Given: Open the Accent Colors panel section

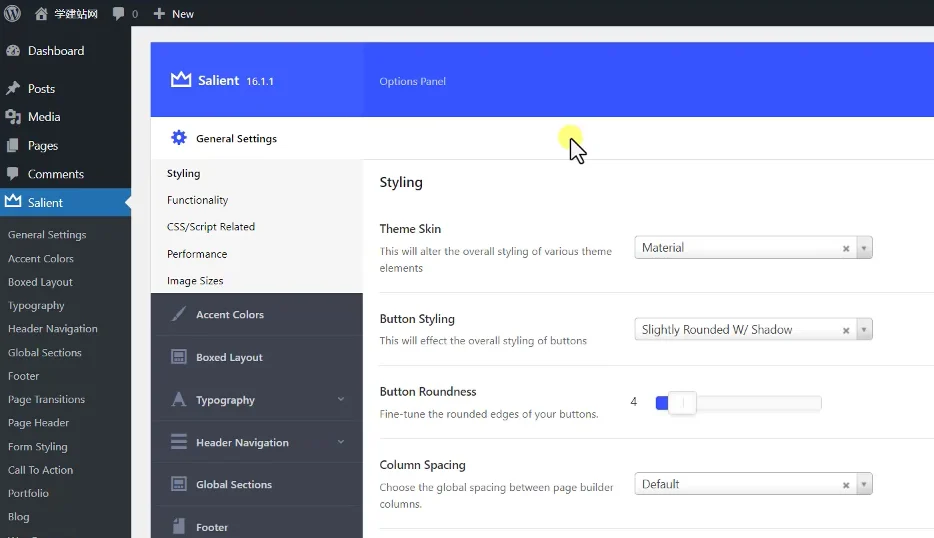Looking at the screenshot, I should (257, 314).
